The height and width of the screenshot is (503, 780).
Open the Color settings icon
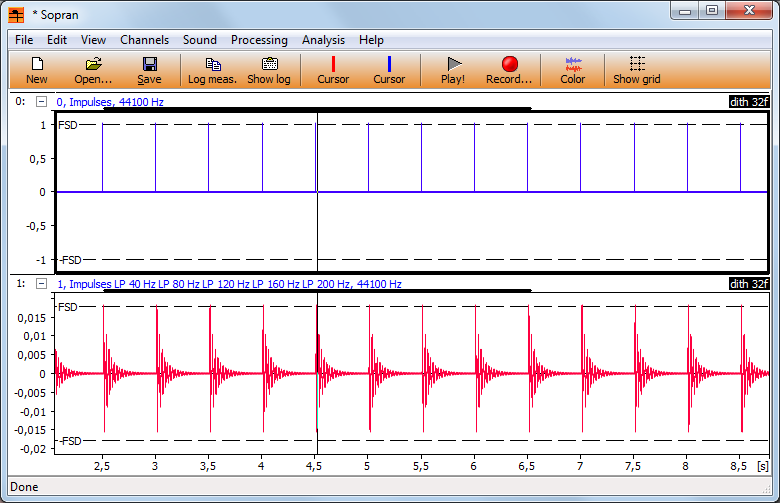coord(573,69)
